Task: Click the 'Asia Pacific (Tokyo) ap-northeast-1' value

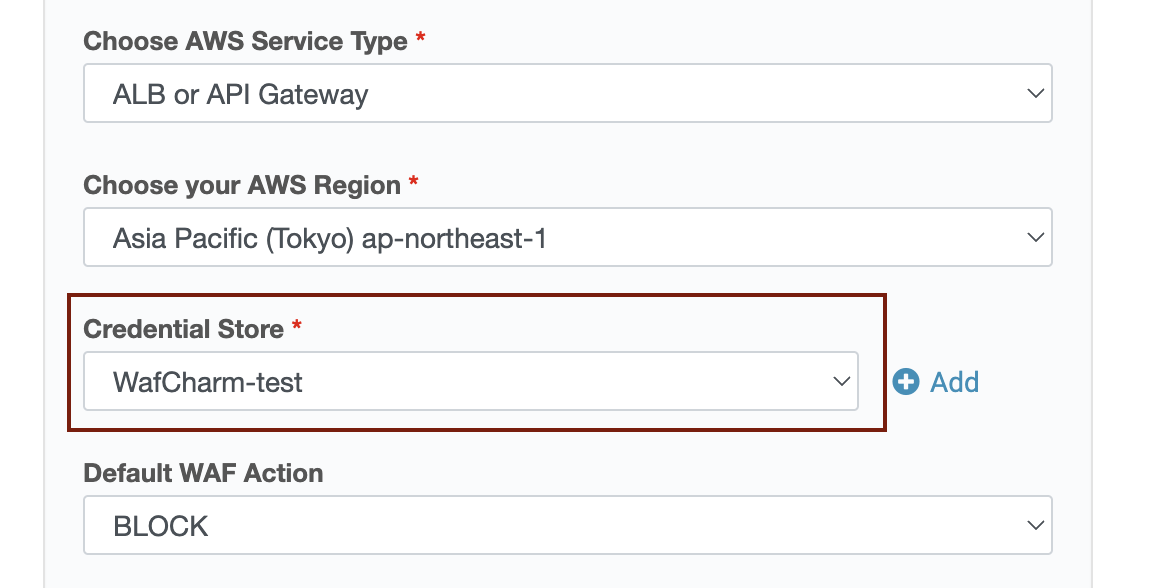Action: [x=329, y=239]
